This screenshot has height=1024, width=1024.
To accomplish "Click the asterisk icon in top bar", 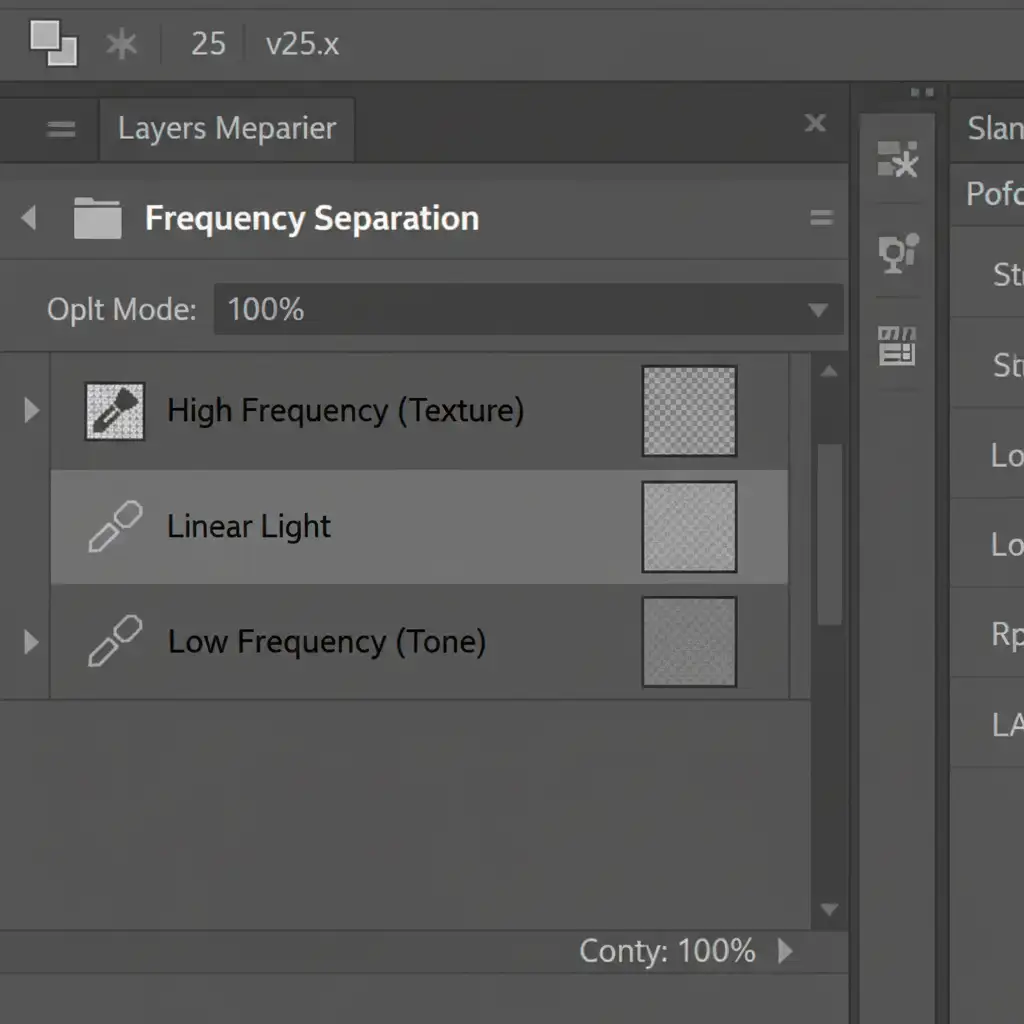I will [x=122, y=44].
